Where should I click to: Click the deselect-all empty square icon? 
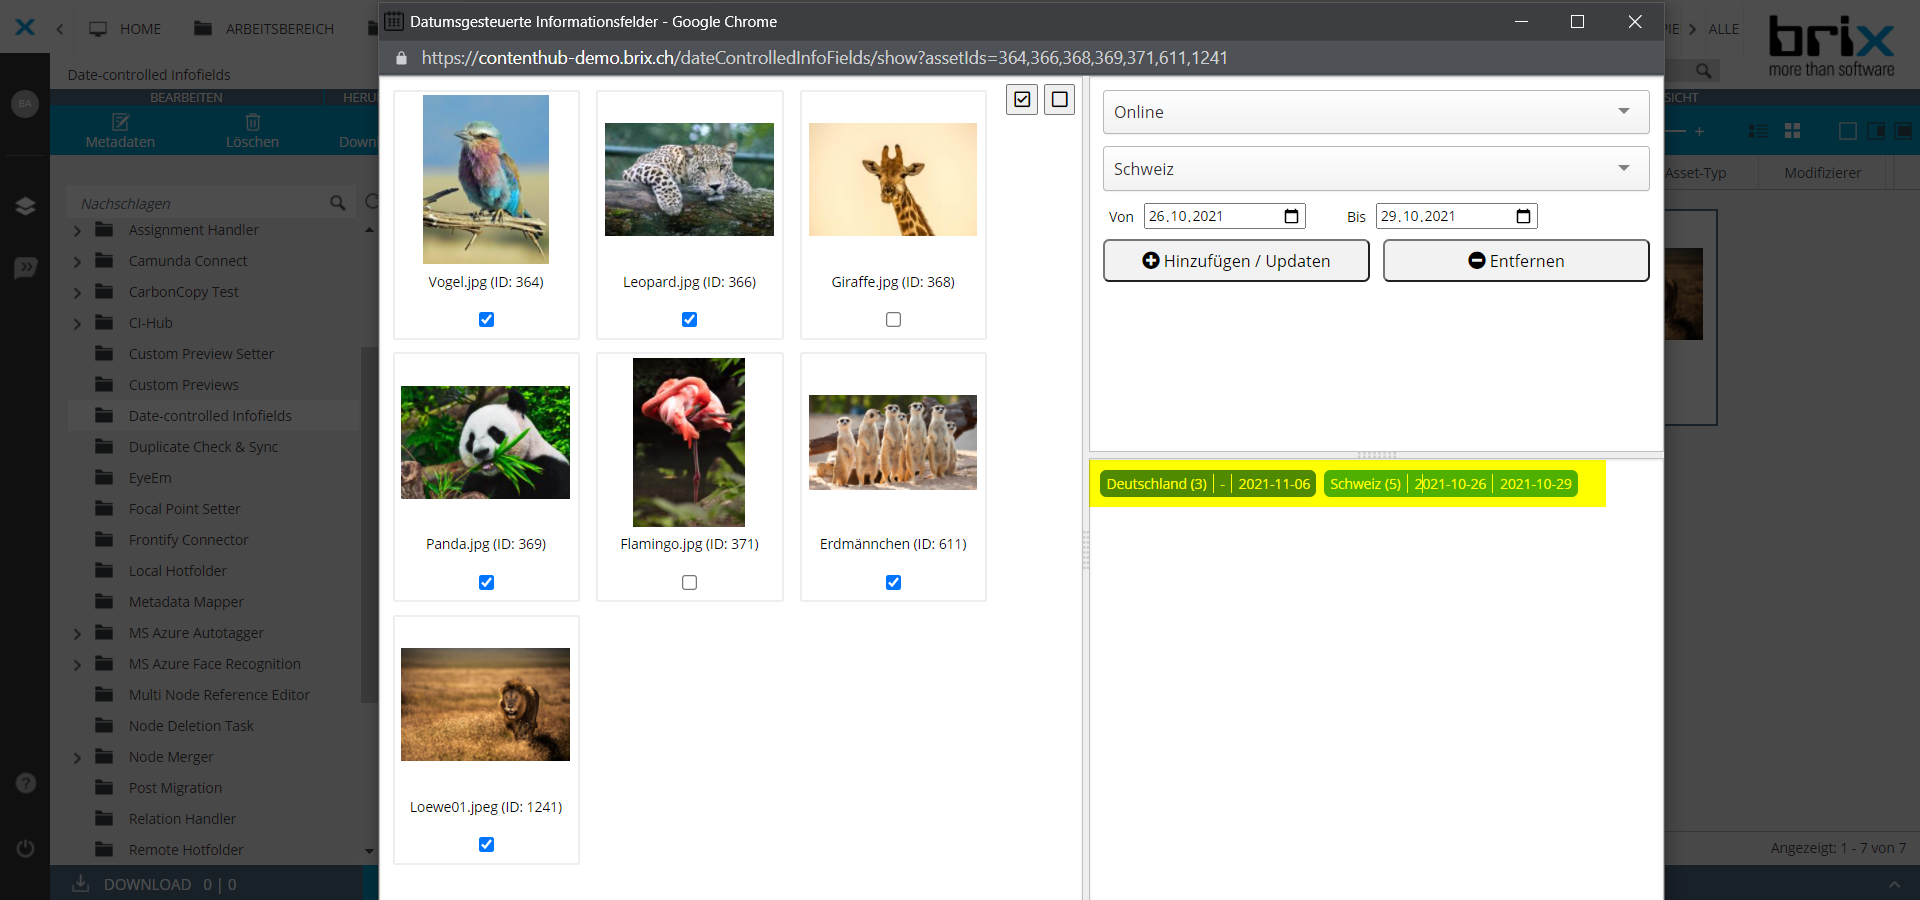tap(1059, 99)
